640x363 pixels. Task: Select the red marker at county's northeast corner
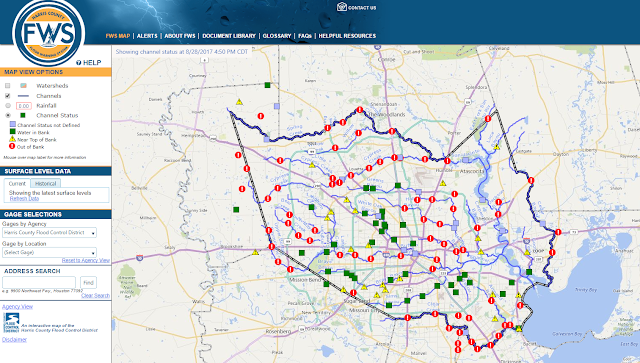(x=488, y=119)
